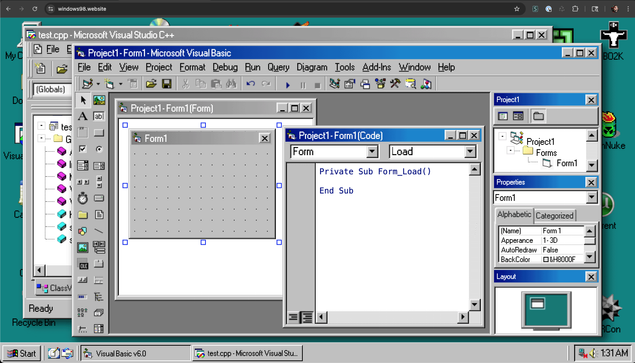
Task: Click the Save Project floppy icon
Action: point(166,84)
